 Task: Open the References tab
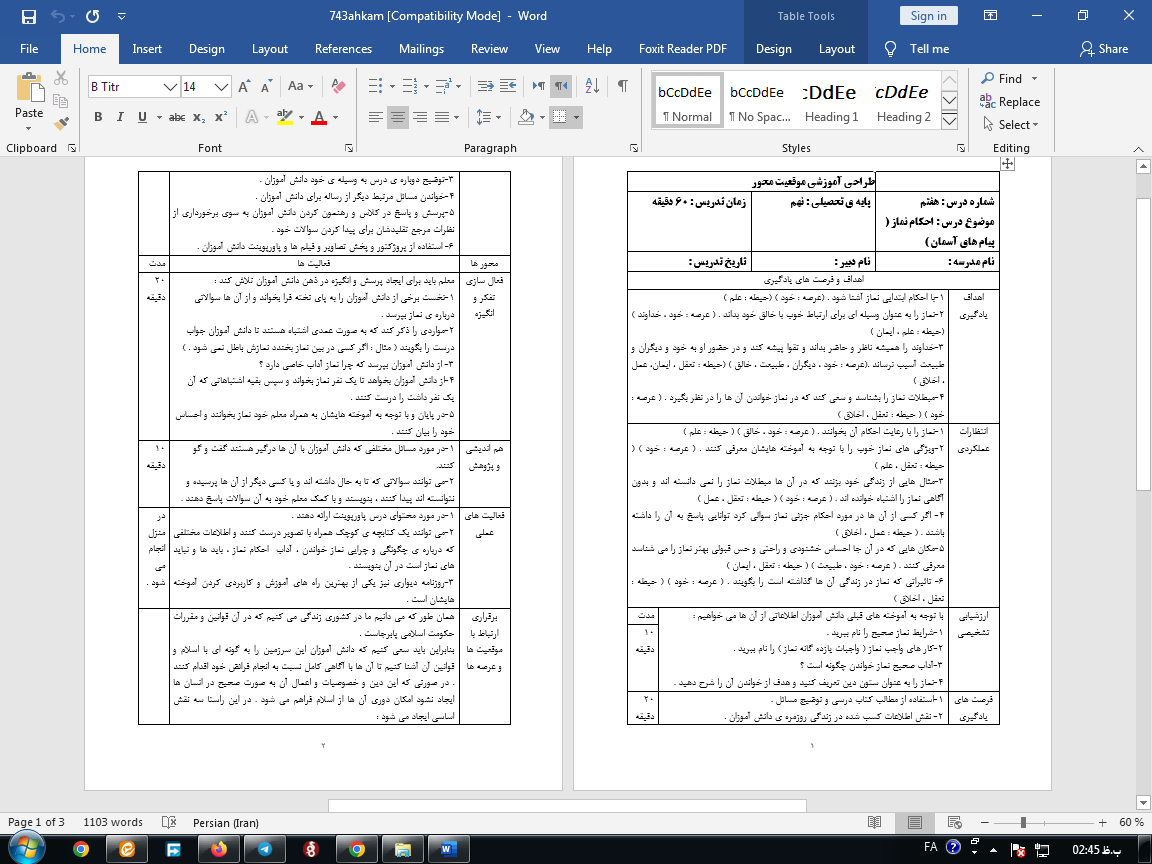tap(343, 49)
